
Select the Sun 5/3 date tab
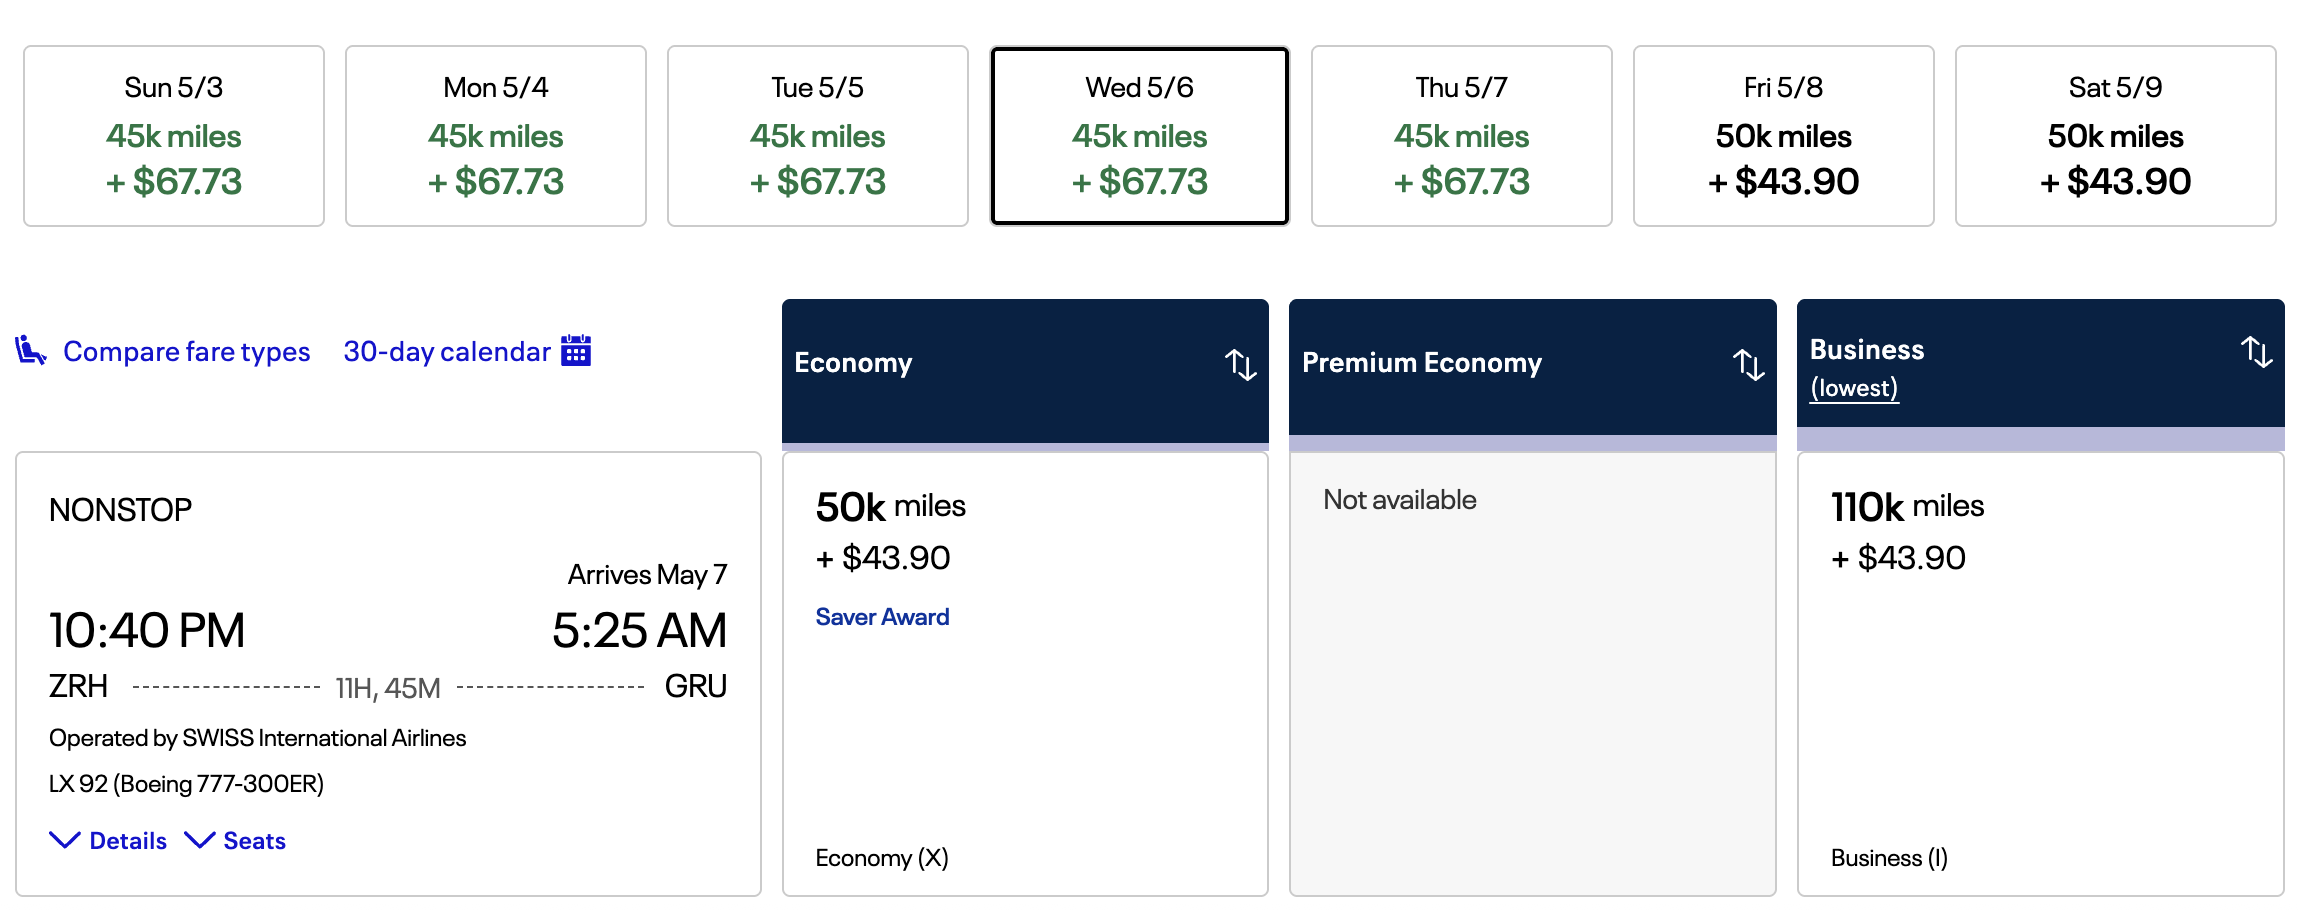tap(174, 136)
